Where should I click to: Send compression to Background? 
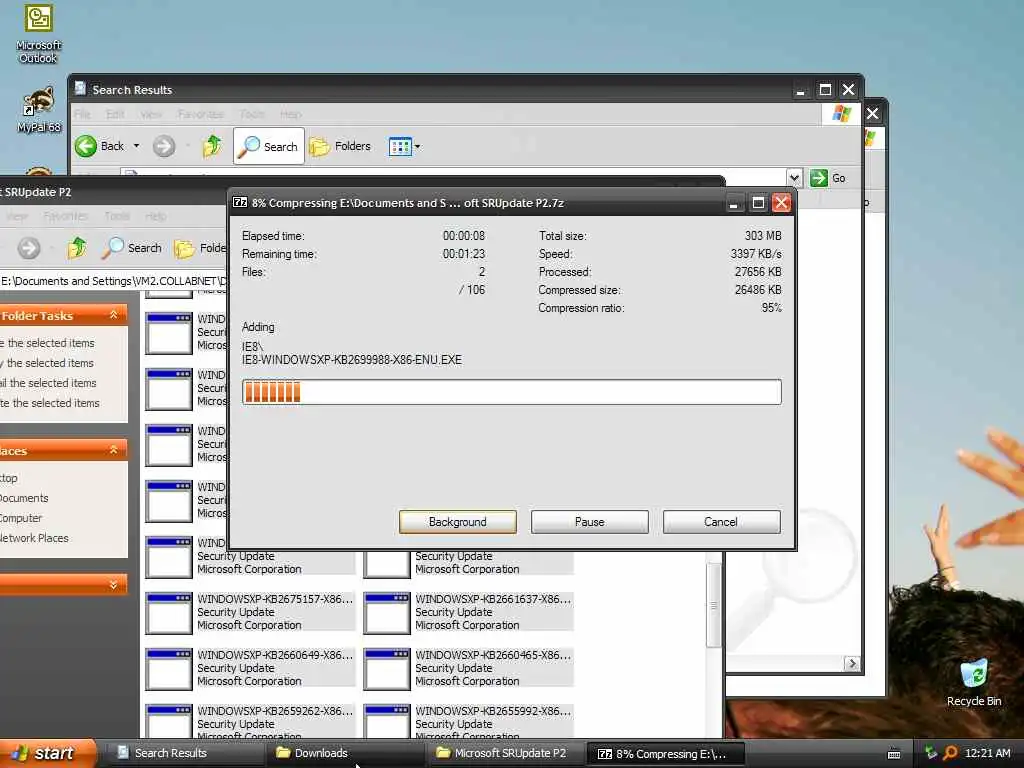coord(457,522)
